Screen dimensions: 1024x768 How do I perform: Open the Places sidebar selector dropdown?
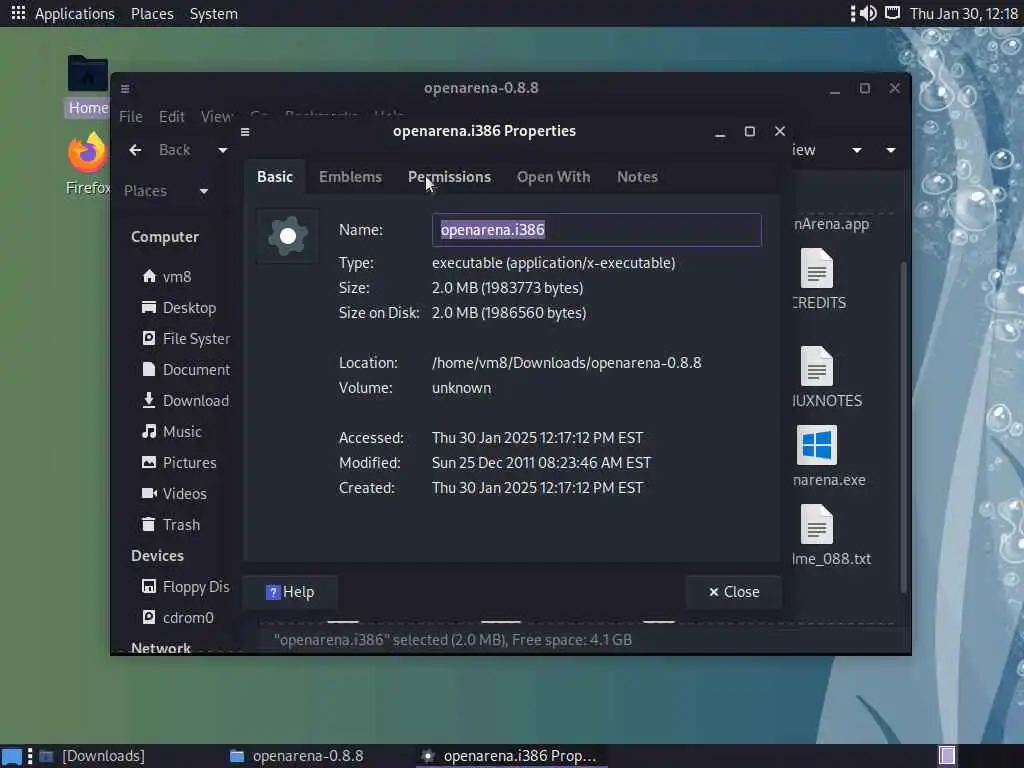tap(204, 191)
